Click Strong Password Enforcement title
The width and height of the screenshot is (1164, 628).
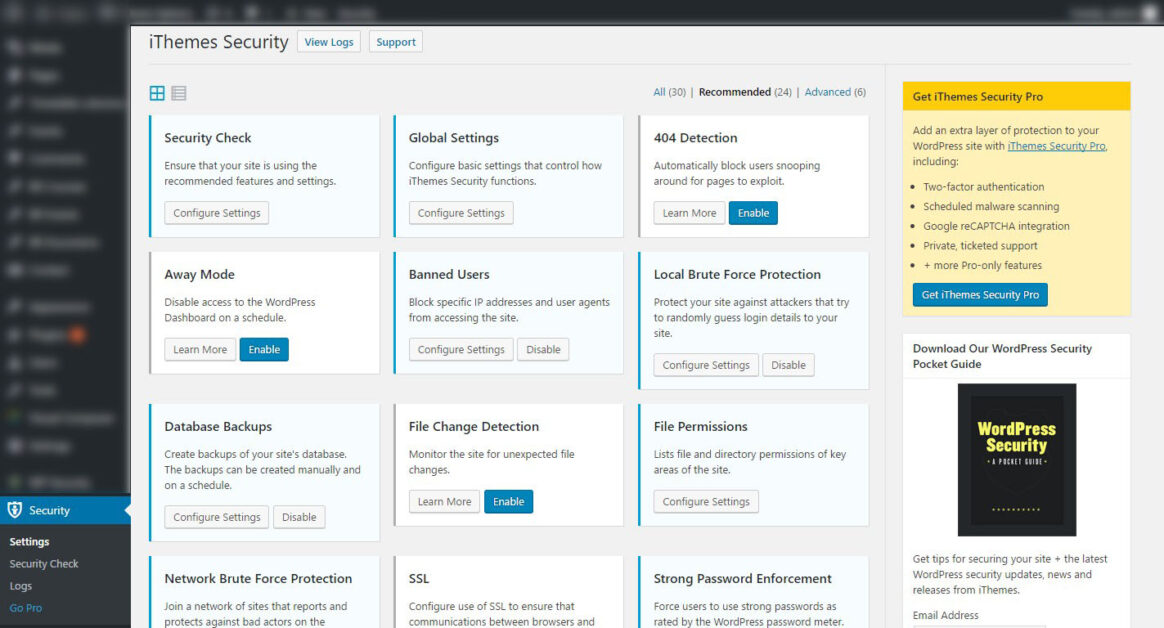click(742, 579)
